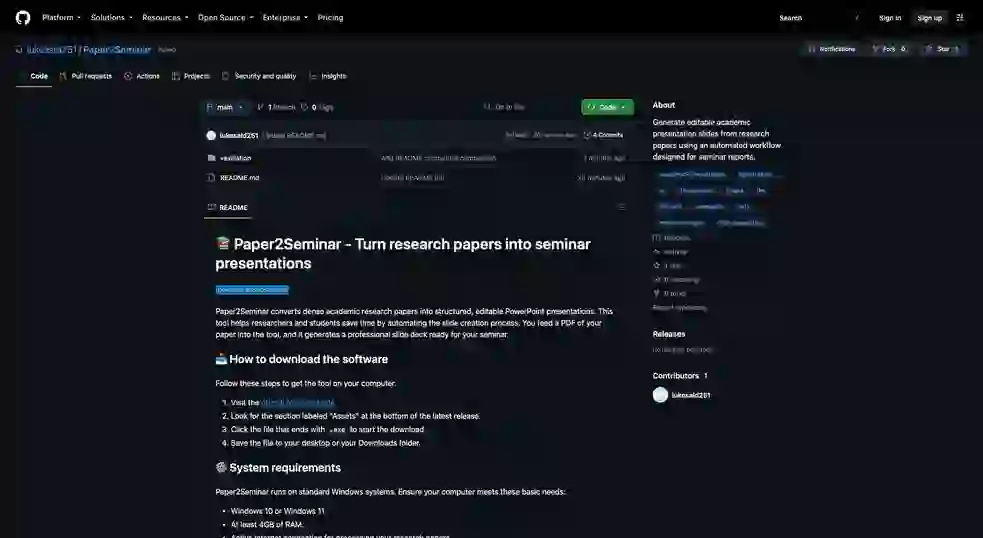
Task: Open the Releases heading link
Action: point(669,334)
